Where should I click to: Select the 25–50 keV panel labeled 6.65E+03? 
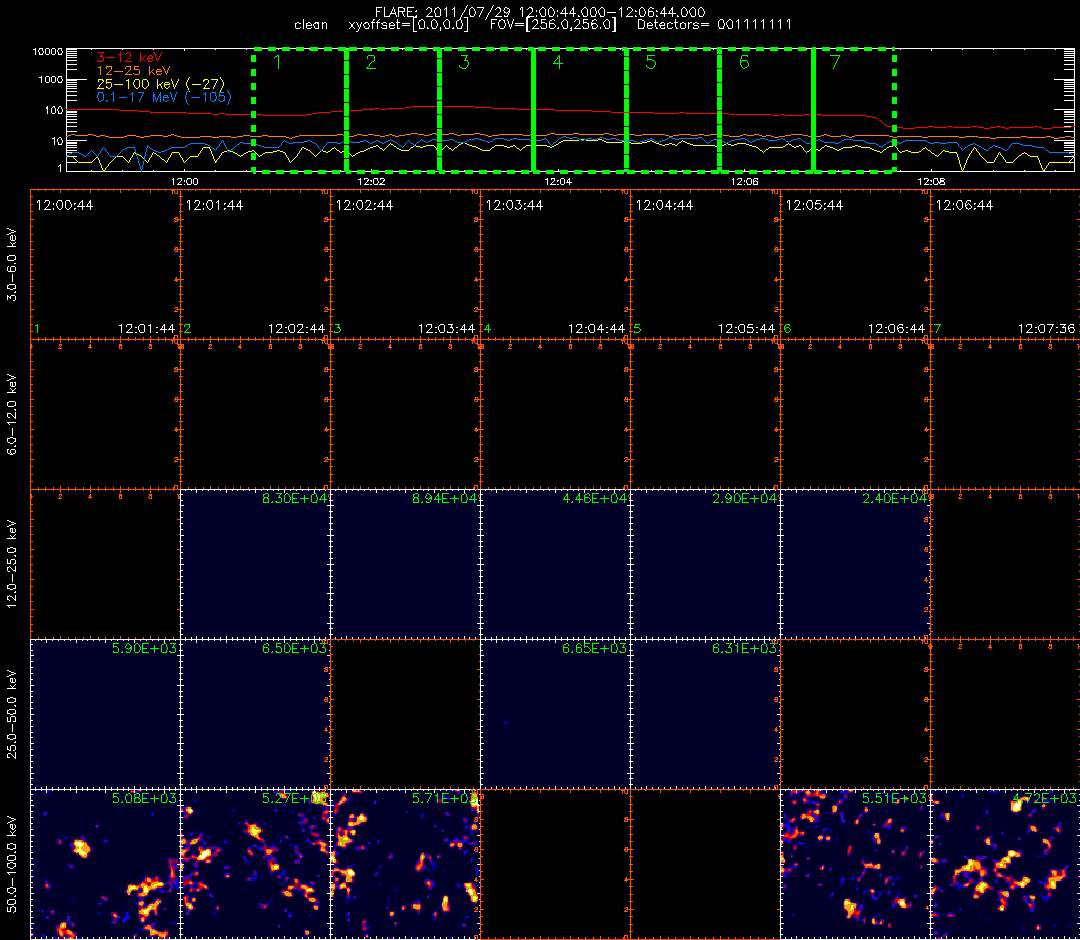tap(555, 714)
